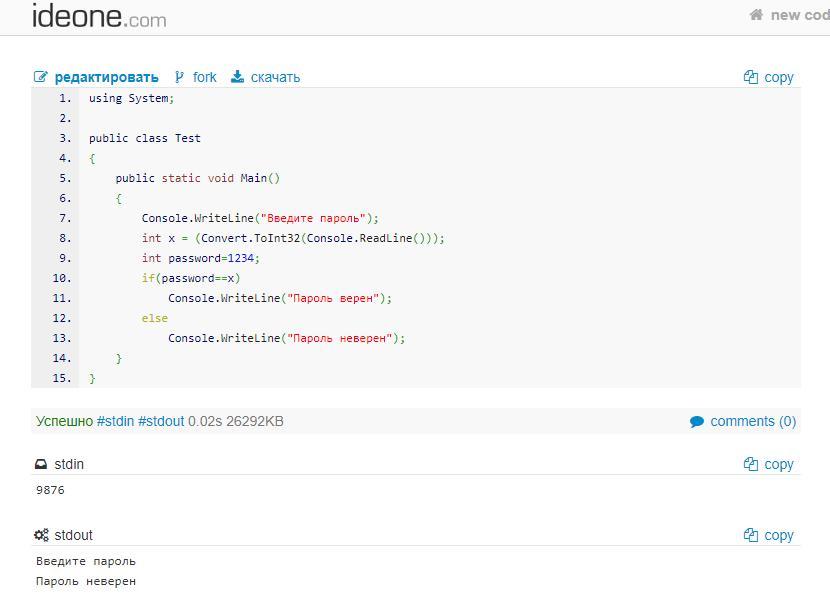Click the #stdout hashtag link
The width and height of the screenshot is (830, 616).
pos(161,421)
